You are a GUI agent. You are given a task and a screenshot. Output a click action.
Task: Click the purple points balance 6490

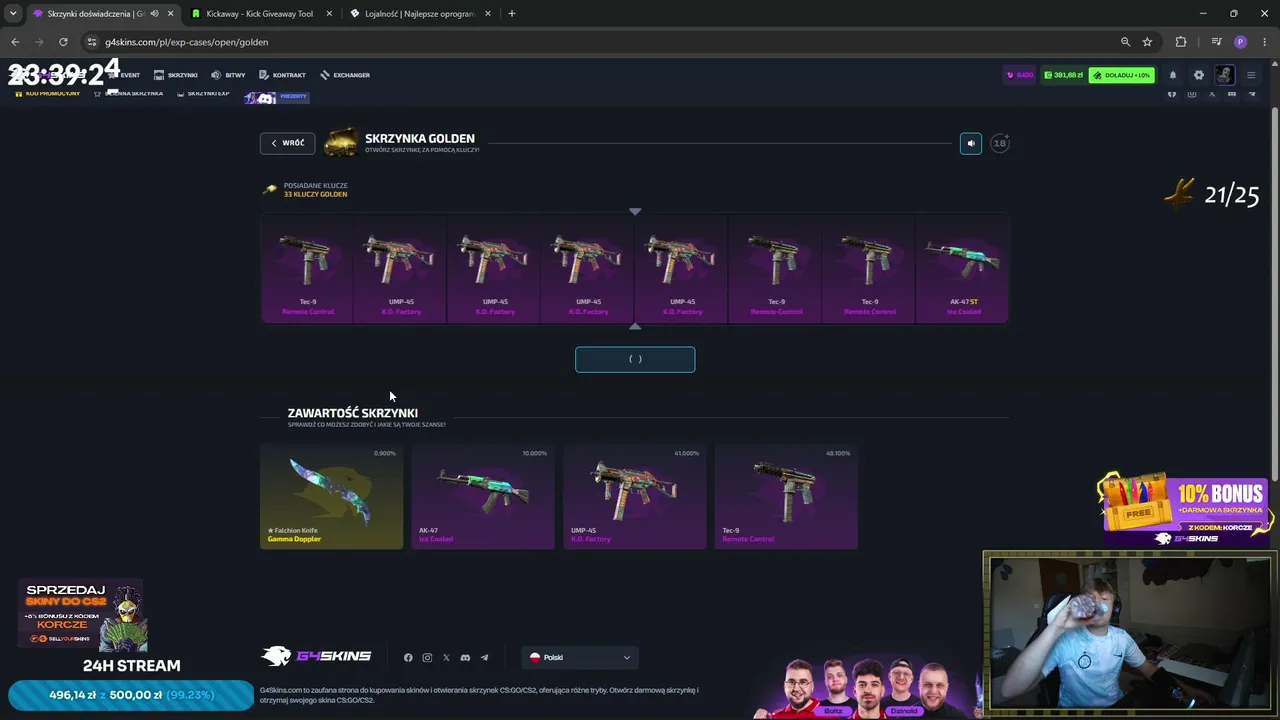[x=1020, y=75]
